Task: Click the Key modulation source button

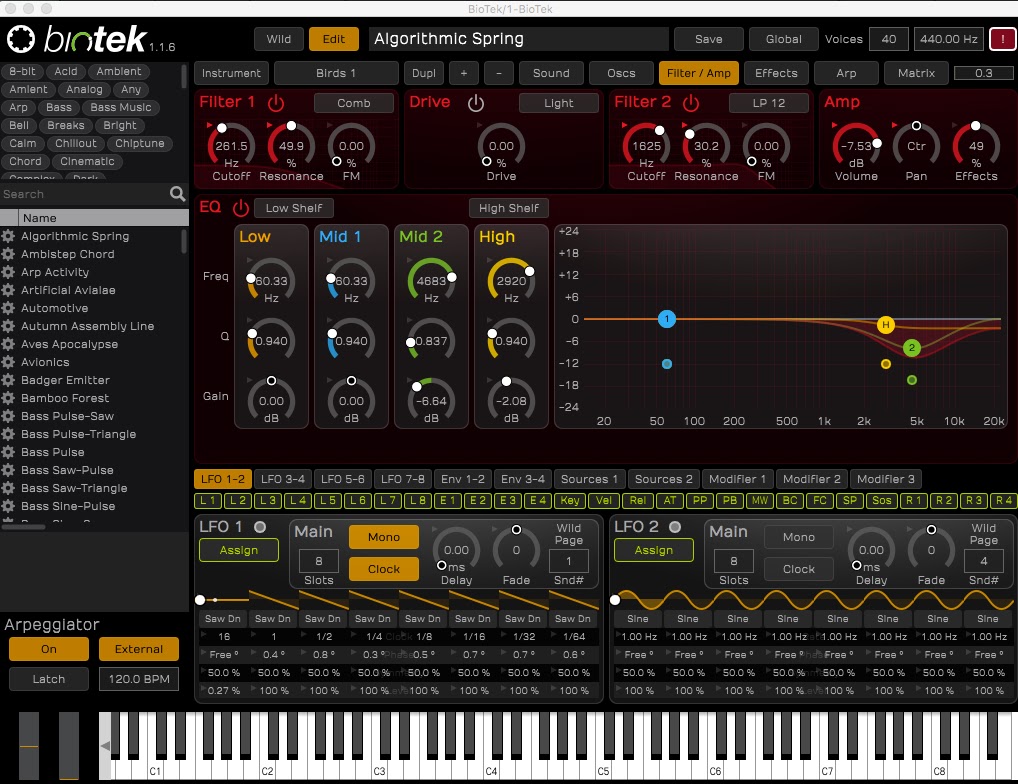Action: tap(569, 500)
